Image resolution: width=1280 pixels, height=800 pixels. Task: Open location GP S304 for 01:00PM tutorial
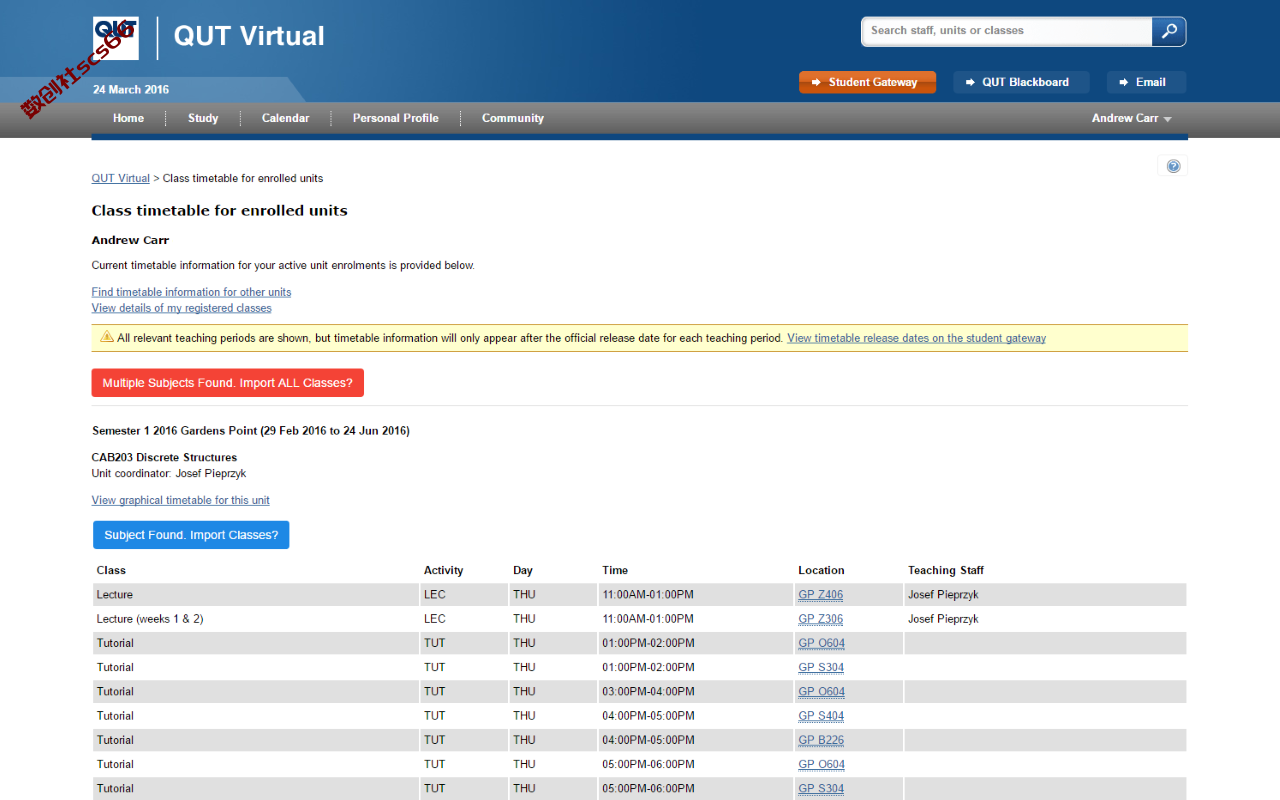(x=821, y=667)
